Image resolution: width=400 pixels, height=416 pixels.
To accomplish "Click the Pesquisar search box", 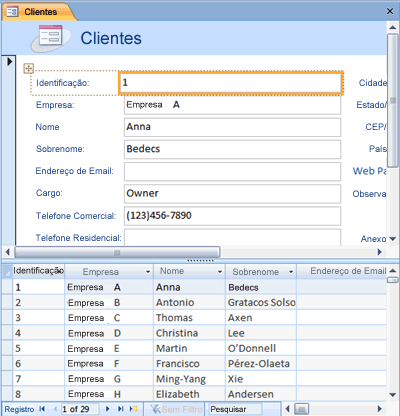I will click(235, 409).
